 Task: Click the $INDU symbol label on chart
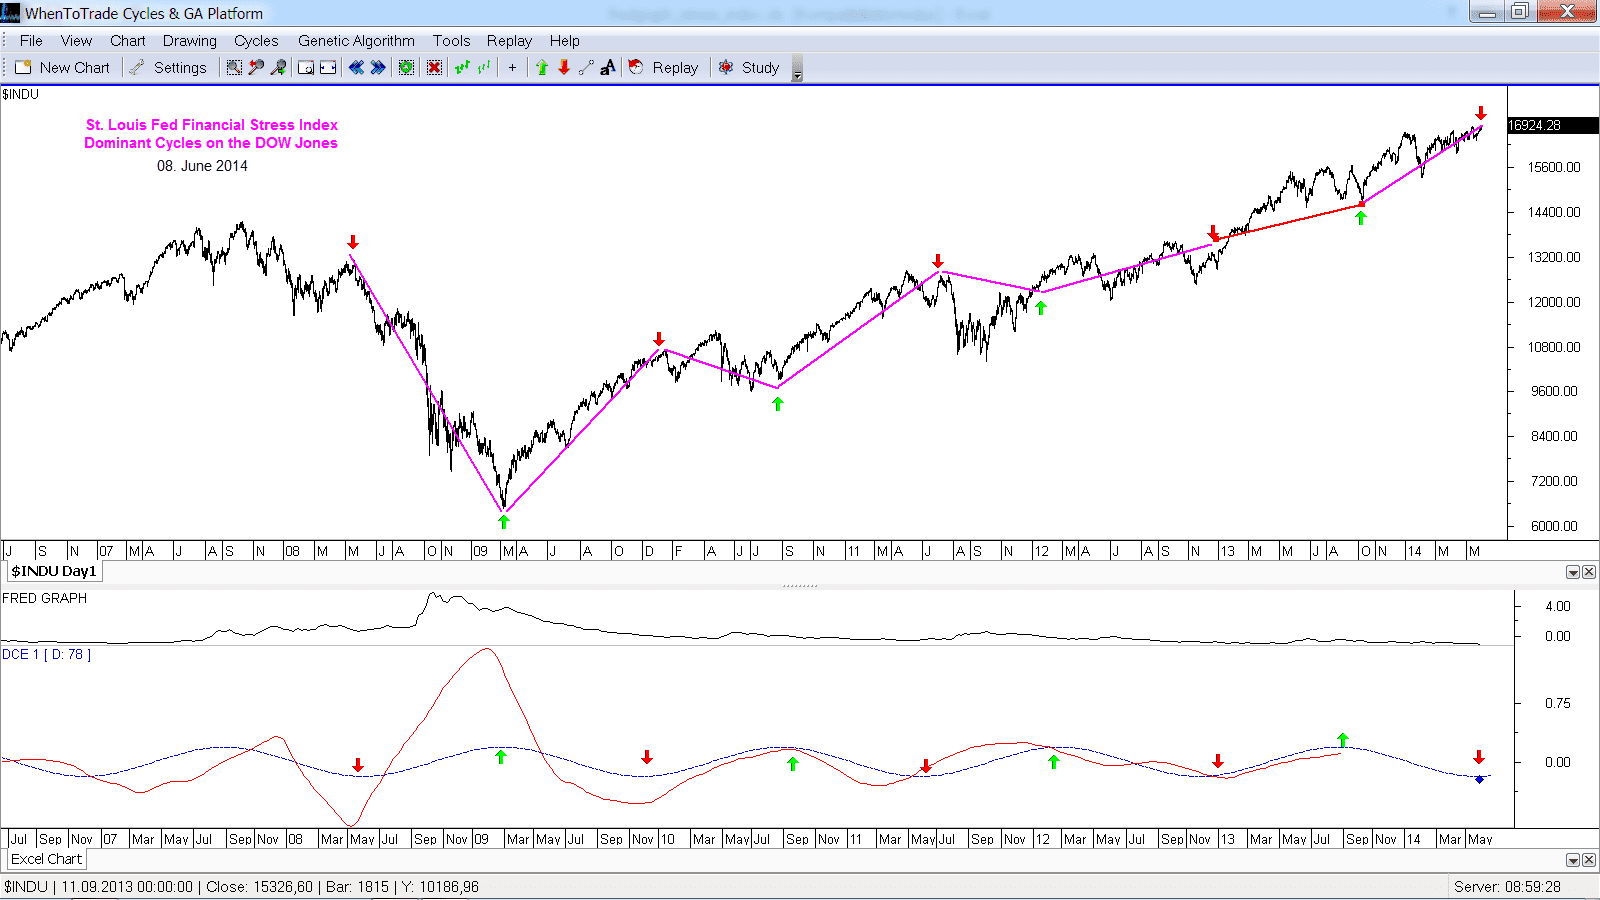click(x=21, y=94)
